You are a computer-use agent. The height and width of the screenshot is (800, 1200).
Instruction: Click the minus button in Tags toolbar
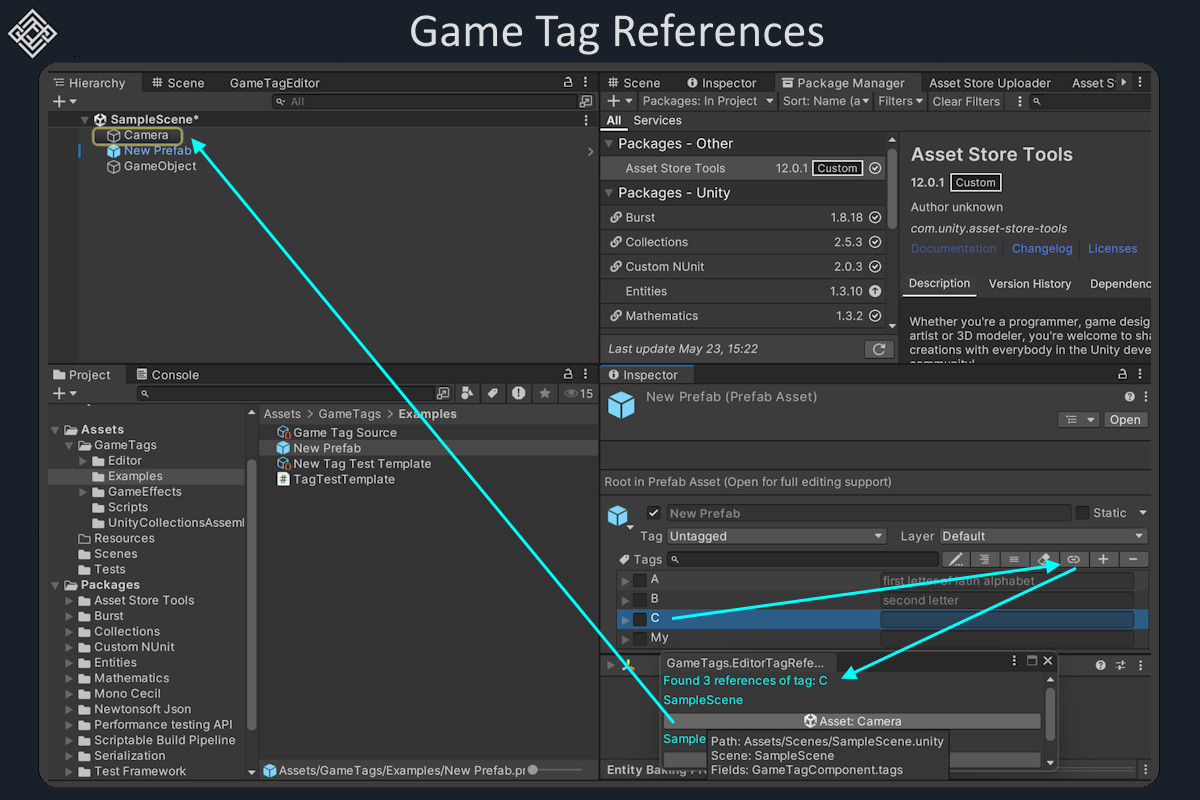point(1133,560)
